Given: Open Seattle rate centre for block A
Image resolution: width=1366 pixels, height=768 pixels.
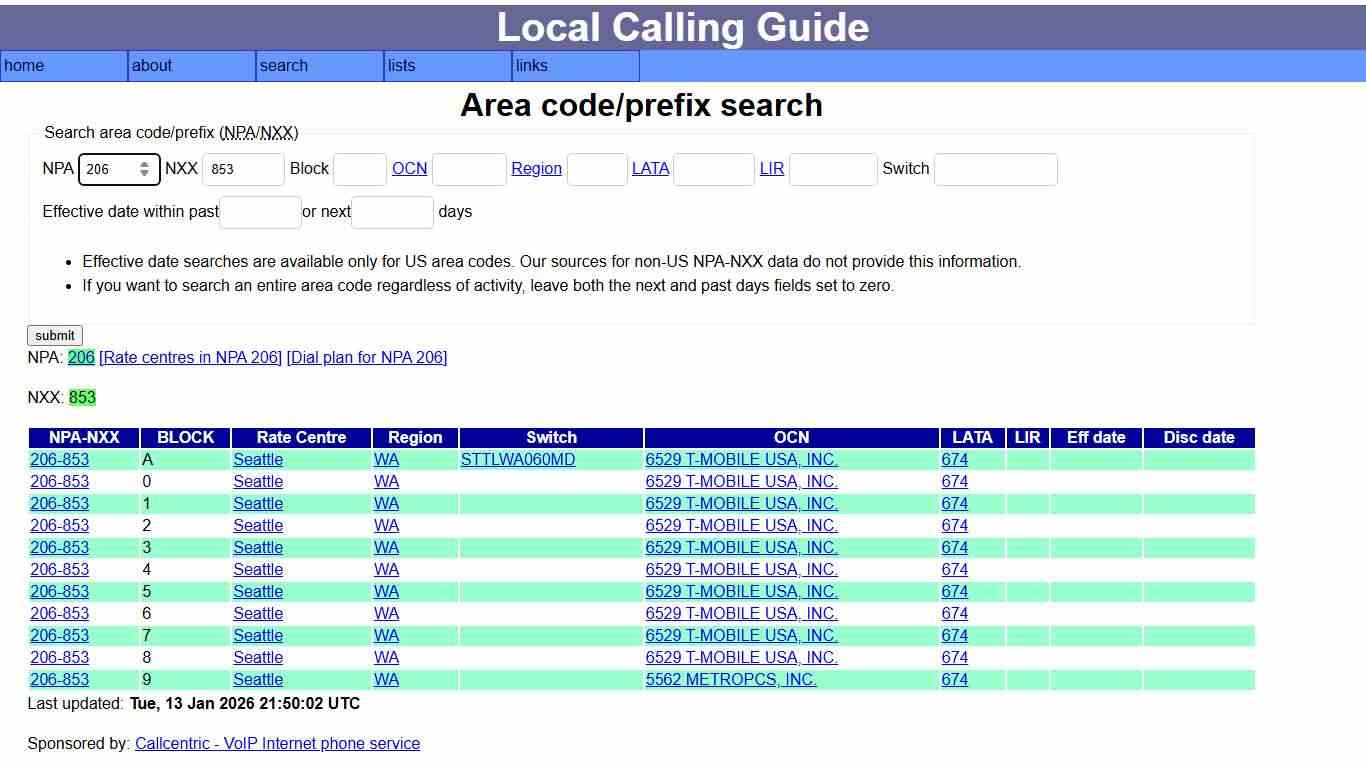Looking at the screenshot, I should click(x=257, y=459).
